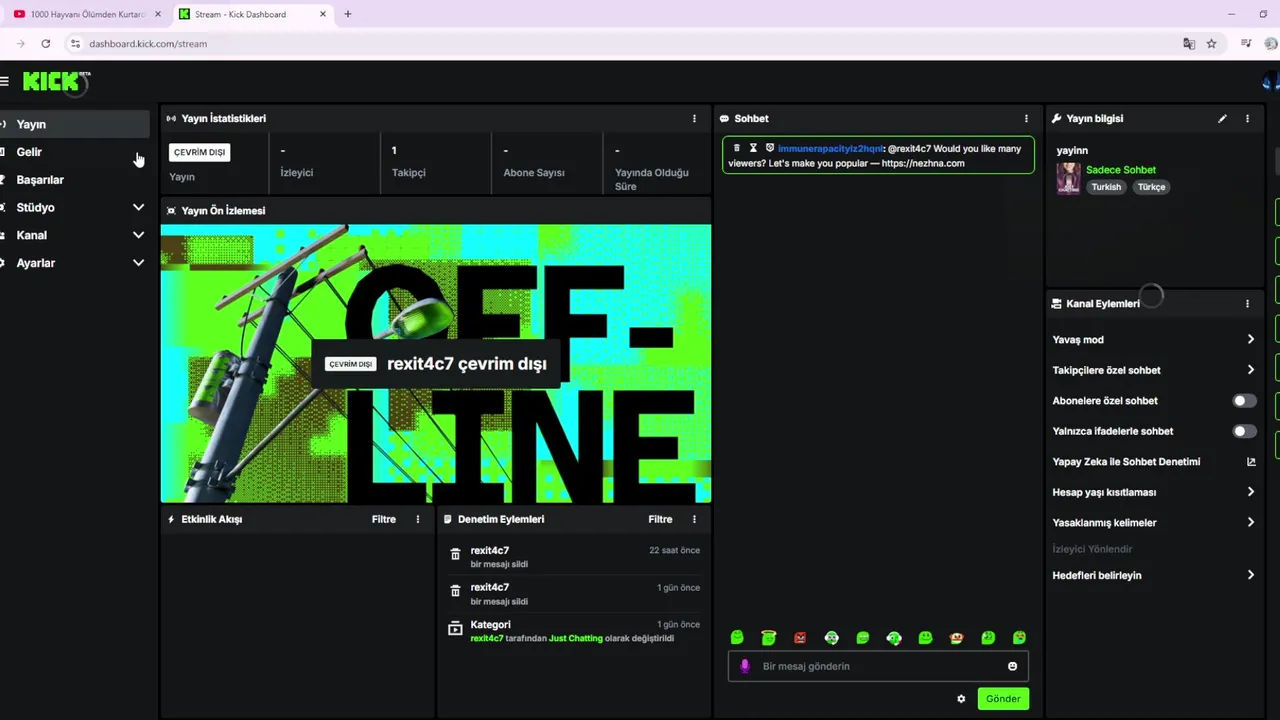This screenshot has height=720, width=1280.
Task: Timeout user with the hourglass icon in chat
Action: [x=753, y=148]
